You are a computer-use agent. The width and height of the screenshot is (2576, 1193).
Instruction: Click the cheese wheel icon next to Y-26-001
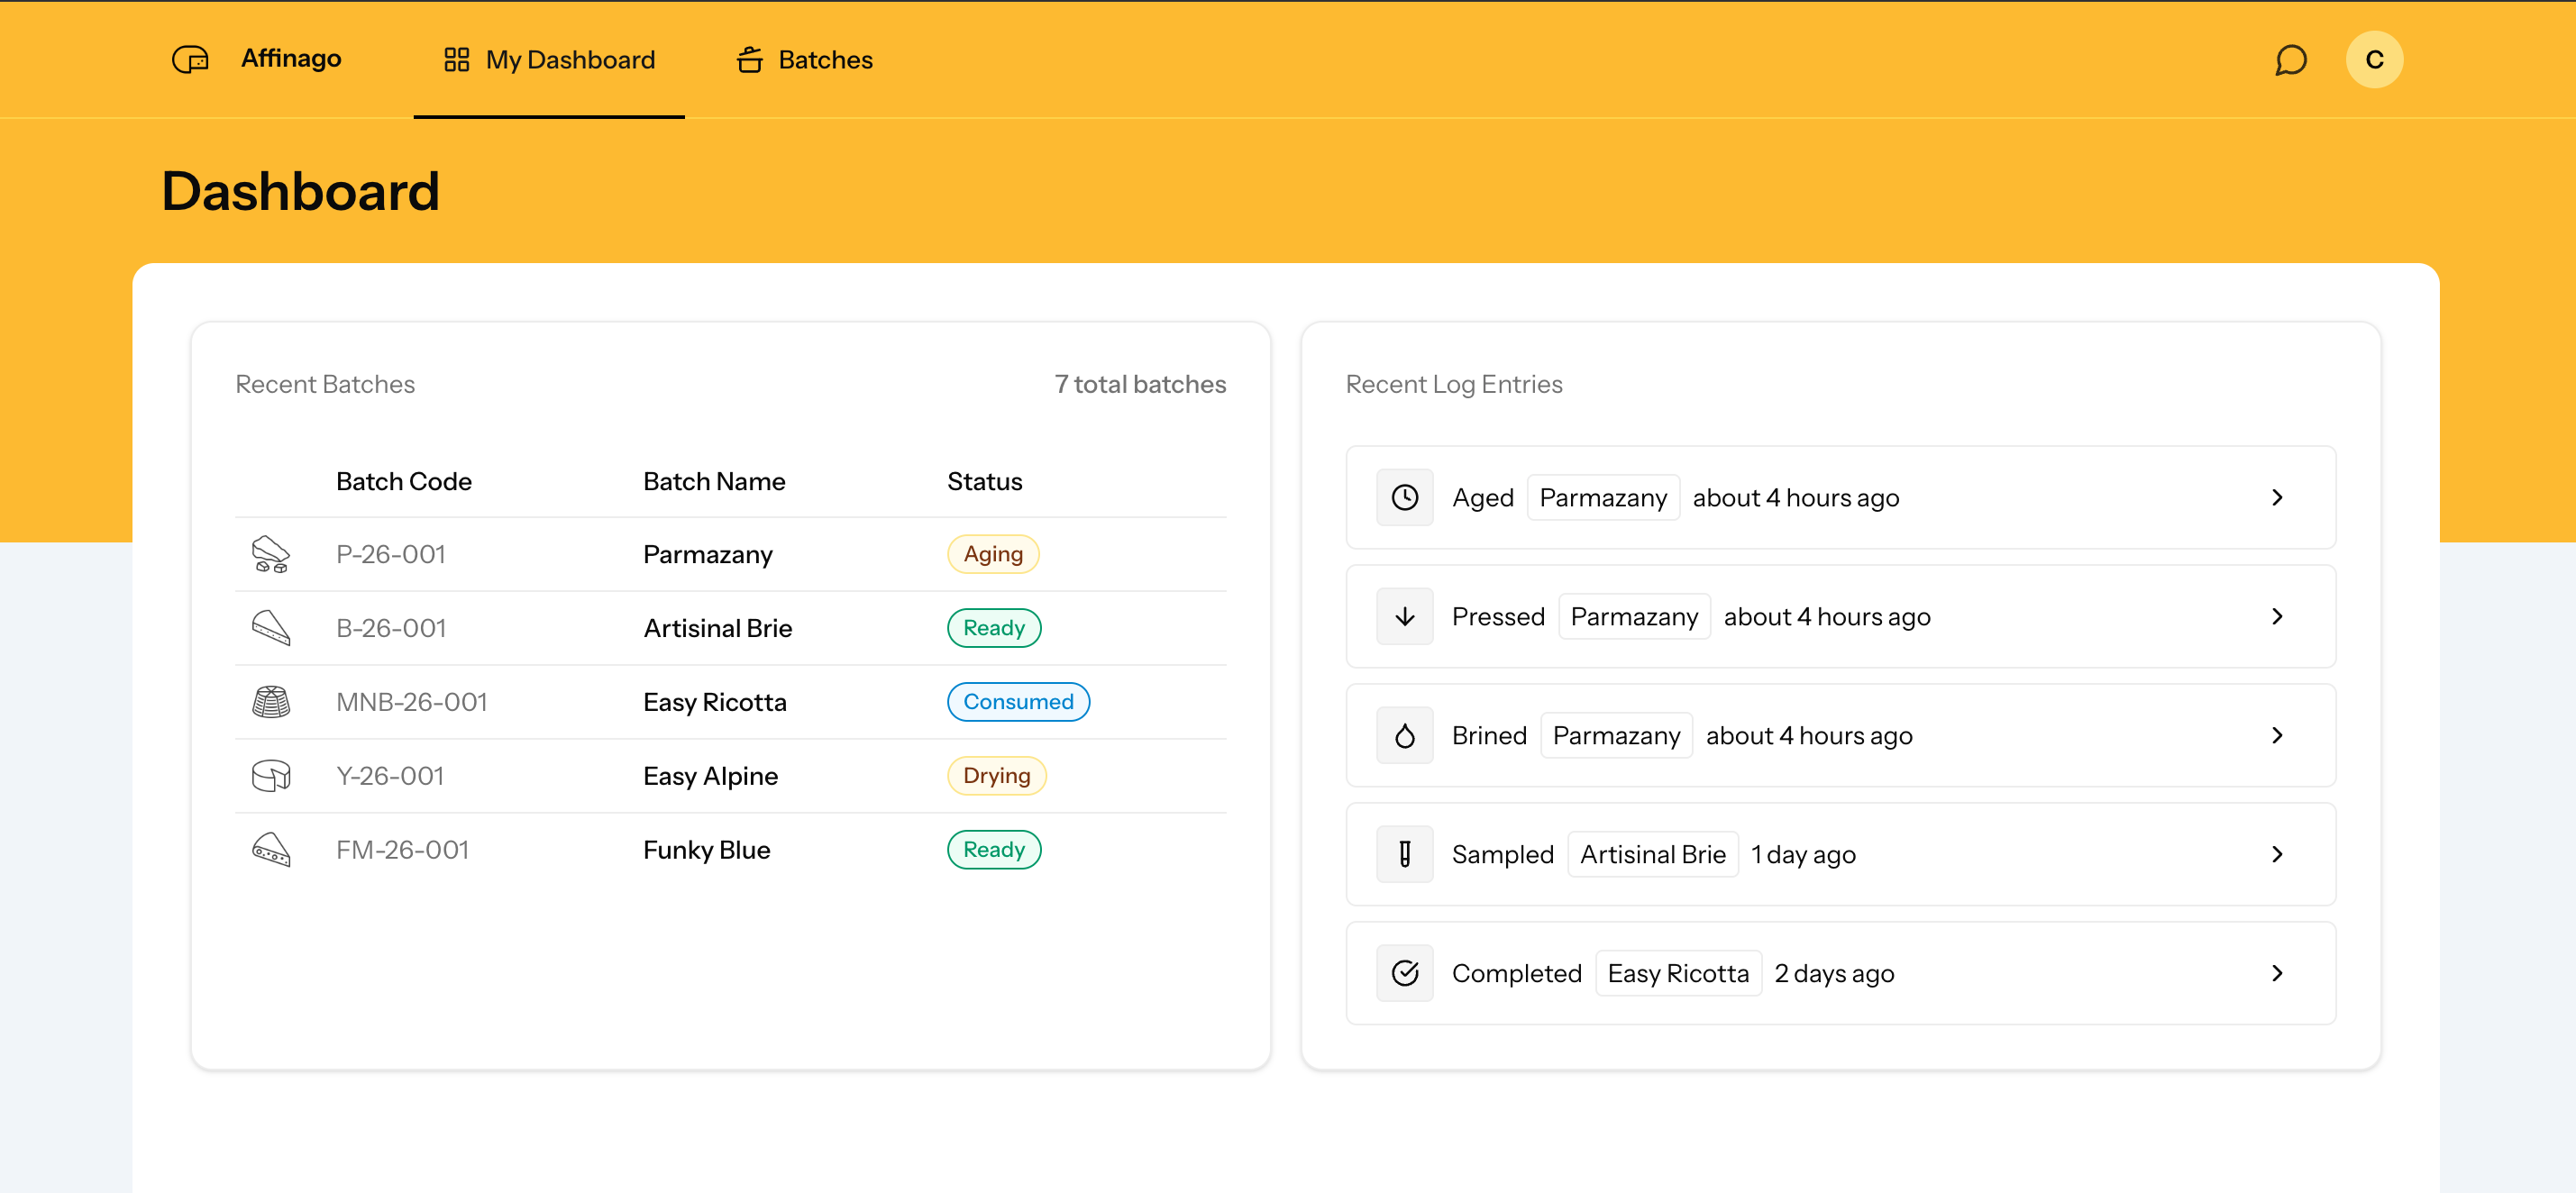[x=270, y=775]
